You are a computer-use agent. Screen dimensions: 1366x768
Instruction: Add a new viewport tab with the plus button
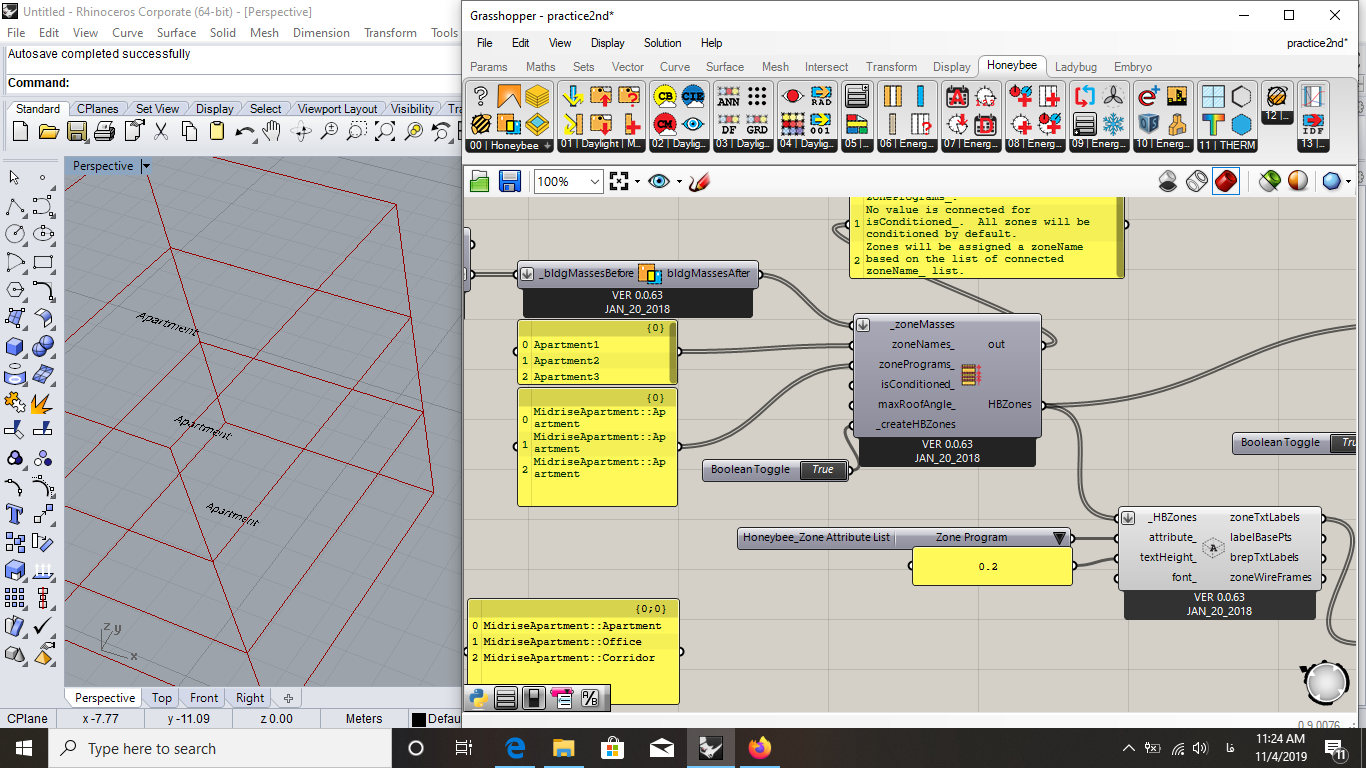288,698
